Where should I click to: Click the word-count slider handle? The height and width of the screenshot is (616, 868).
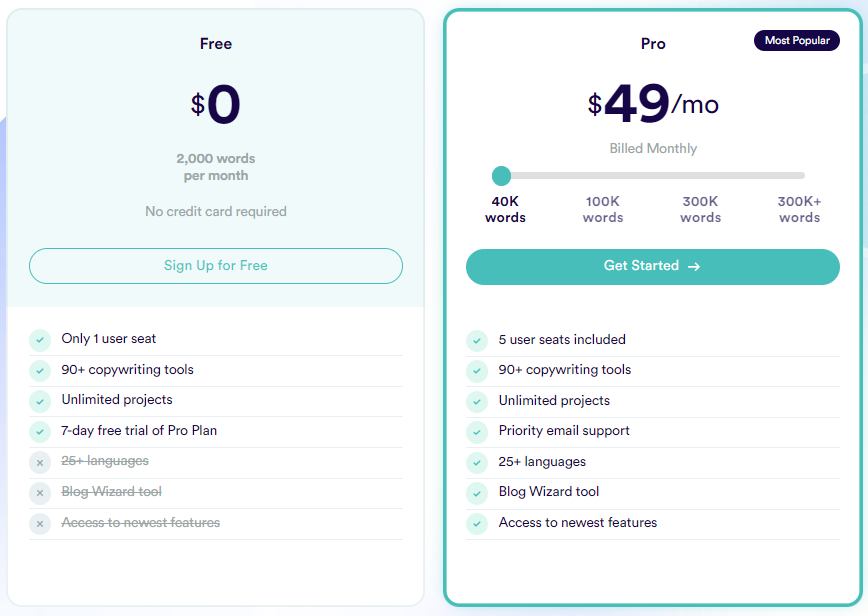coord(502,176)
